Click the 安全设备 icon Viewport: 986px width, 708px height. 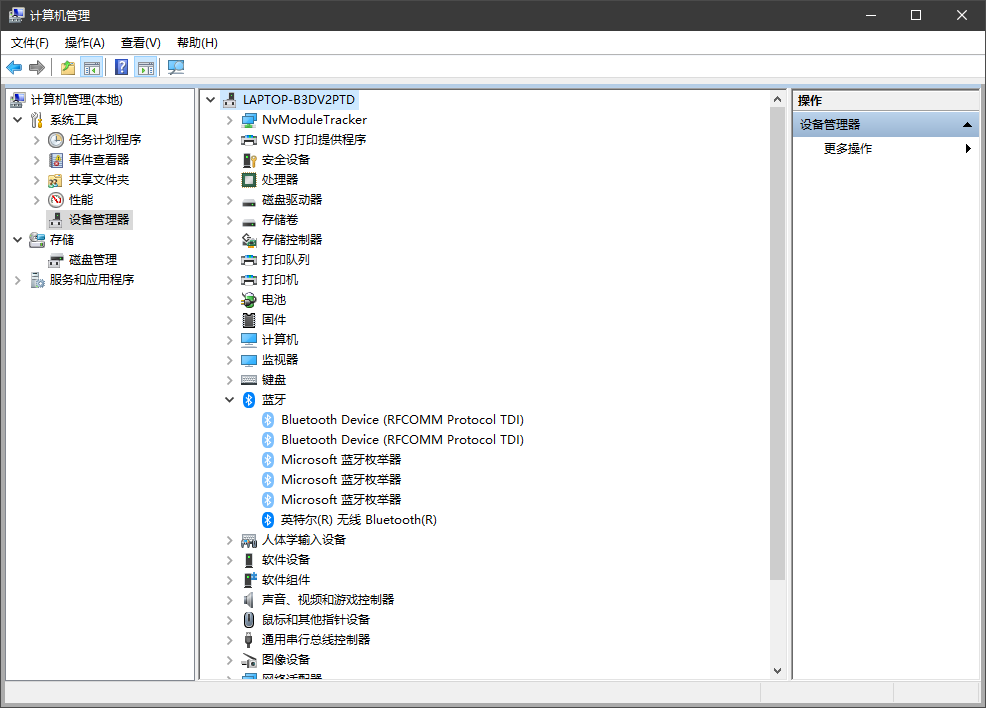click(249, 160)
